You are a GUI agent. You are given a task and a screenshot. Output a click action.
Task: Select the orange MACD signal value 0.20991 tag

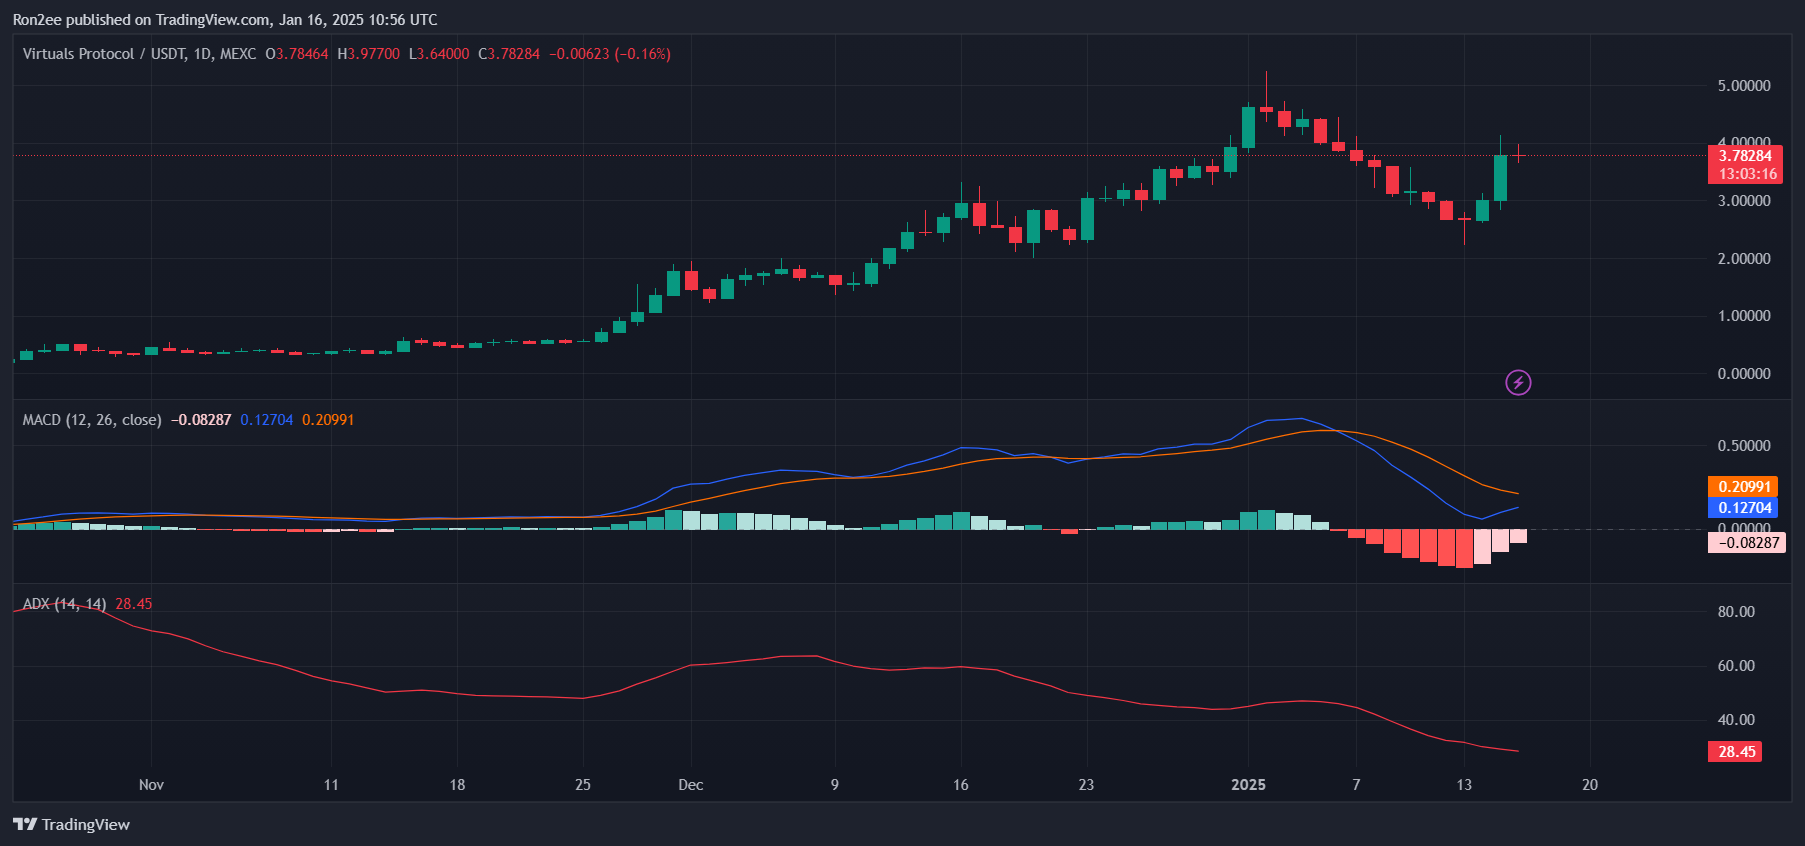click(x=1743, y=487)
